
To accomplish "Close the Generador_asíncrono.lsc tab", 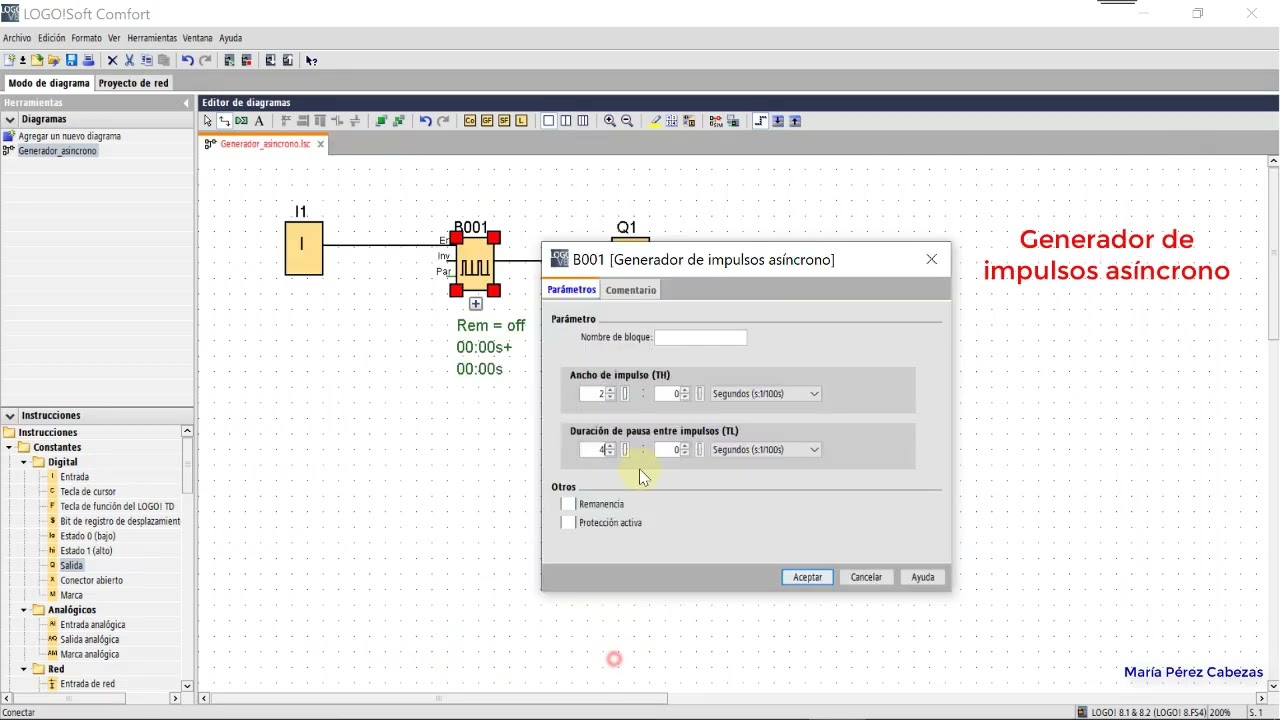I will [x=320, y=144].
